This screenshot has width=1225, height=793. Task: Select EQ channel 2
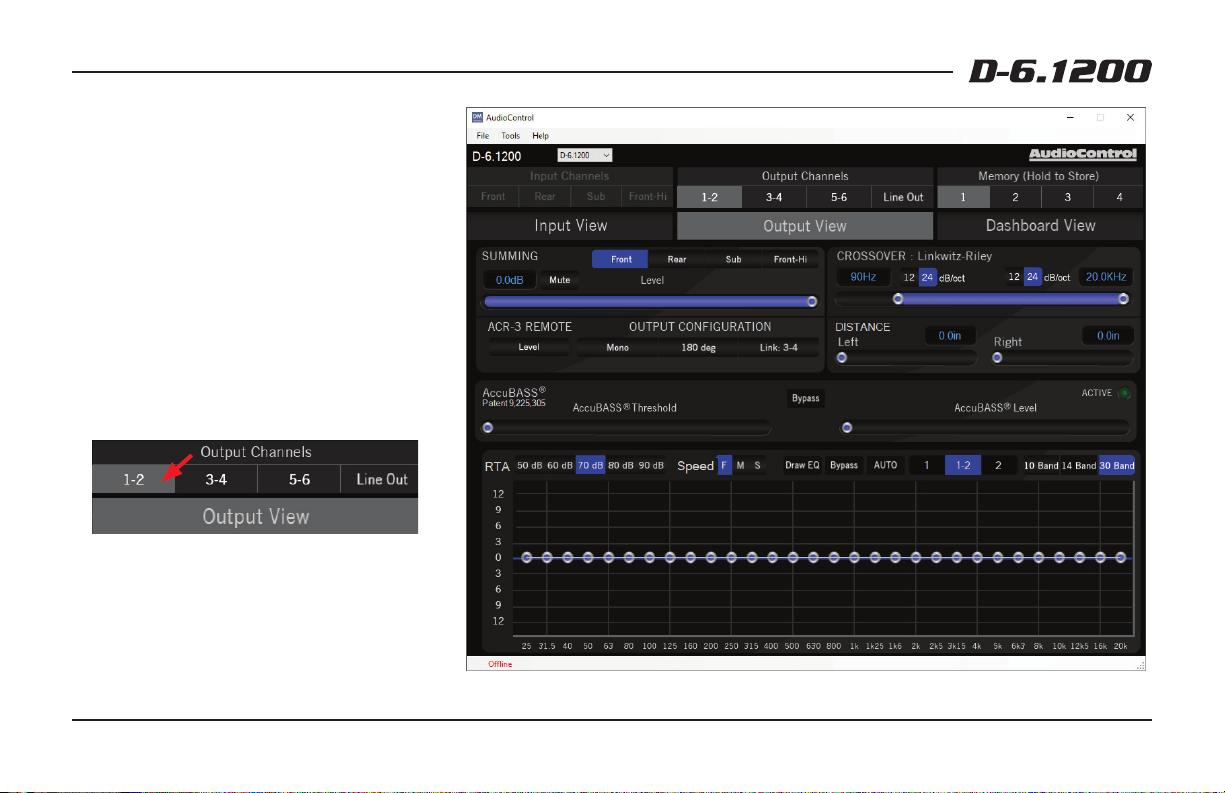[998, 466]
